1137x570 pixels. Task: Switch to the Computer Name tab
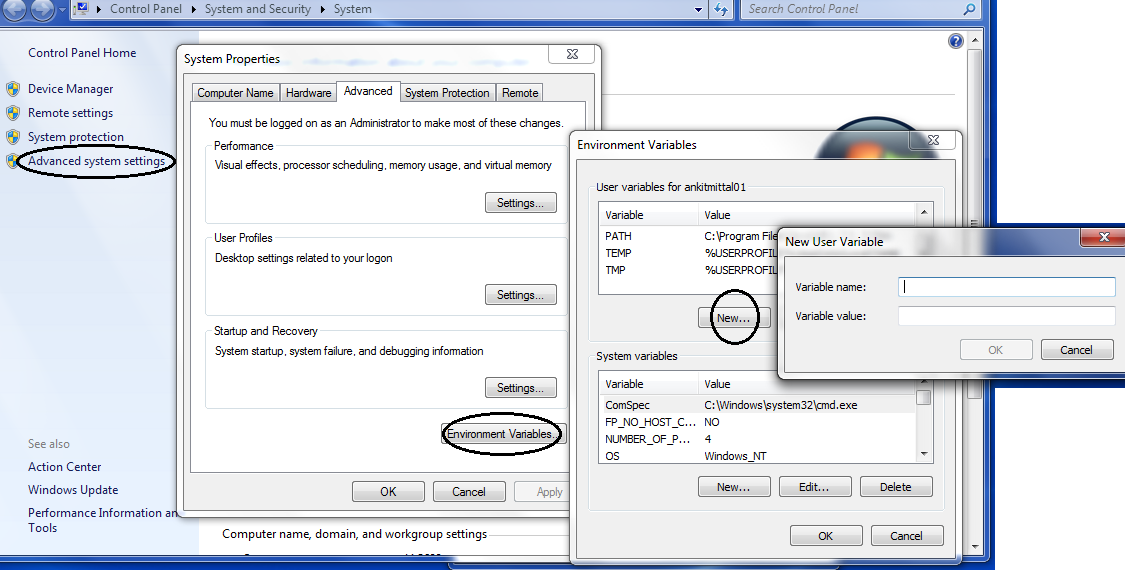click(x=235, y=93)
